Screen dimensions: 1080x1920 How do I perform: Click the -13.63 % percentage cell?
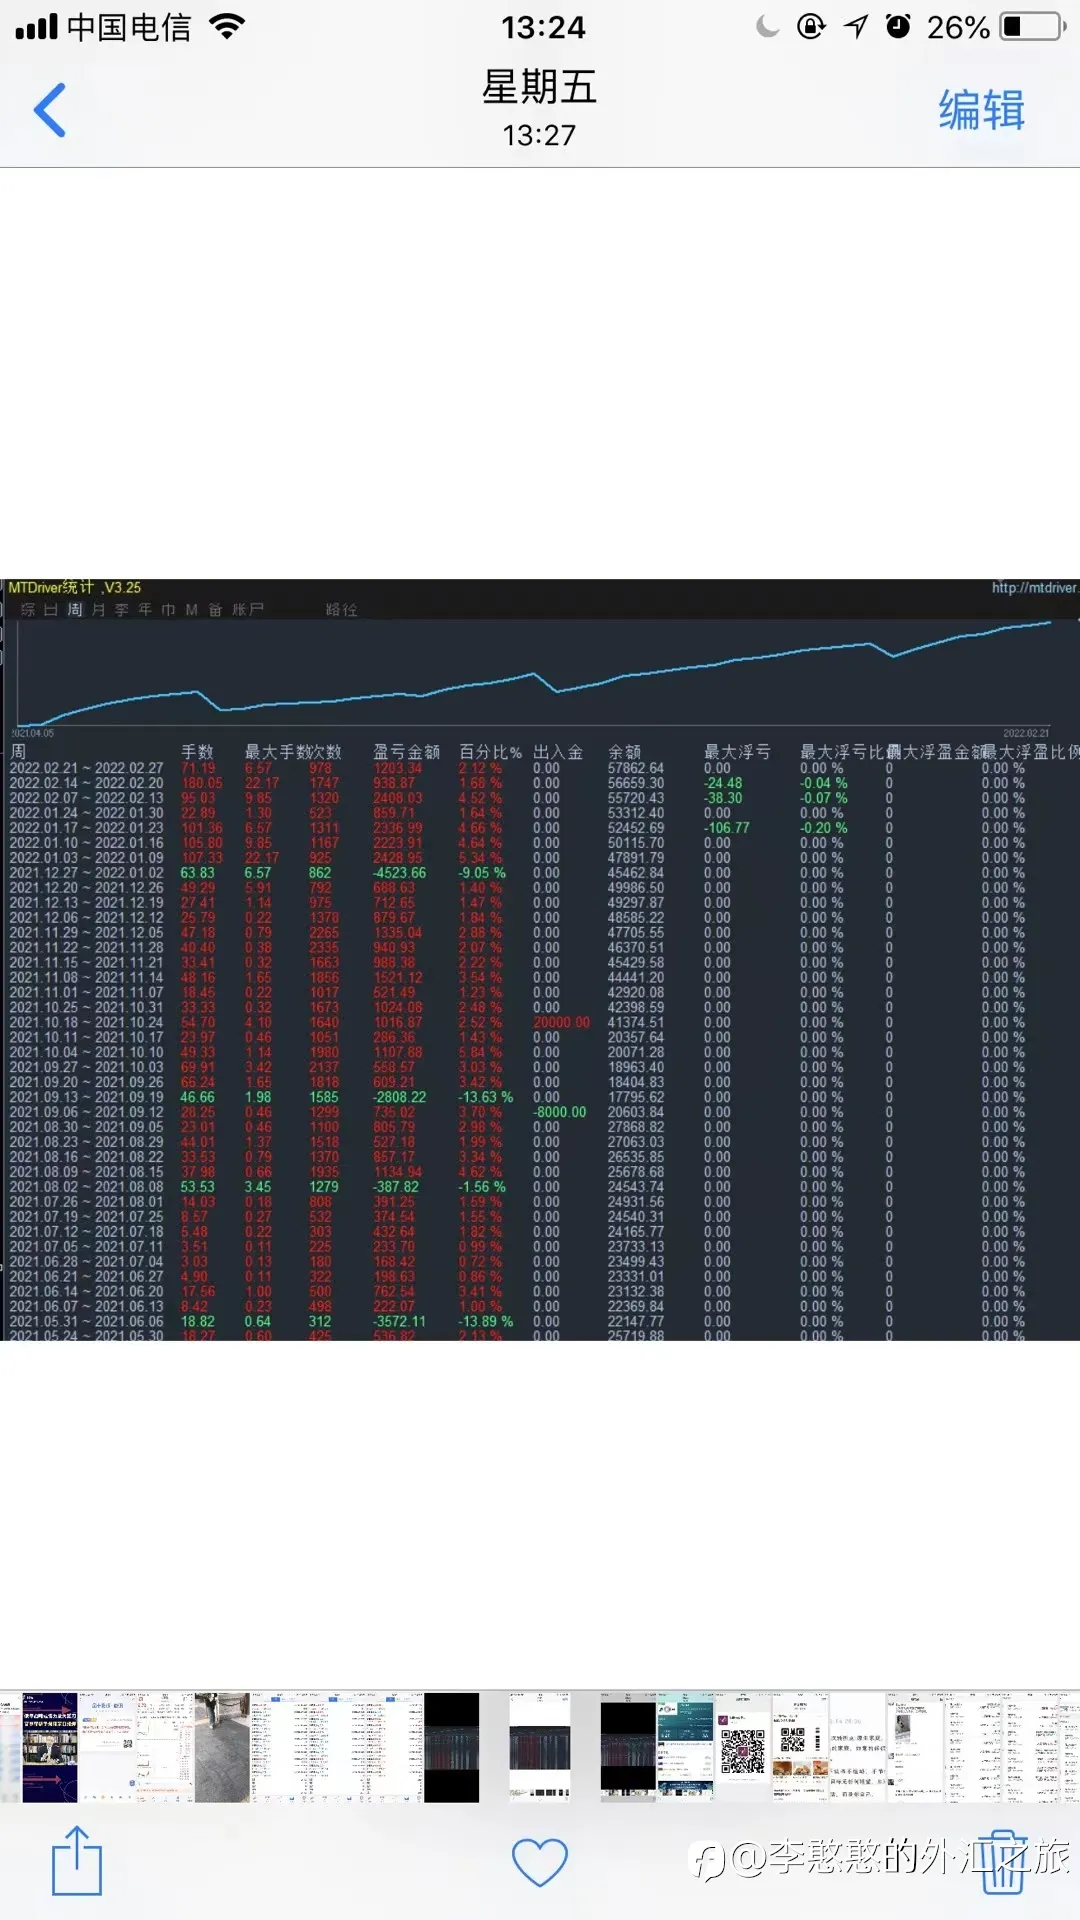[486, 1097]
